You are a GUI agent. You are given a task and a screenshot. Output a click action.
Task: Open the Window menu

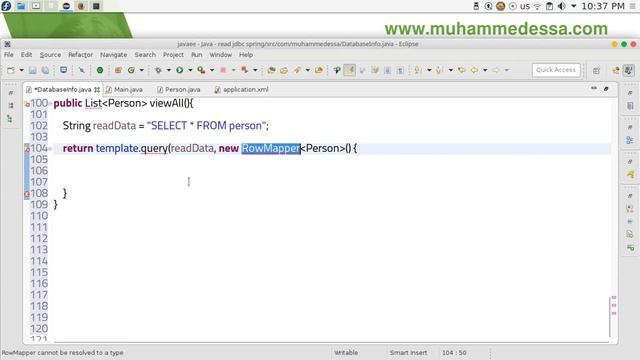220,55
